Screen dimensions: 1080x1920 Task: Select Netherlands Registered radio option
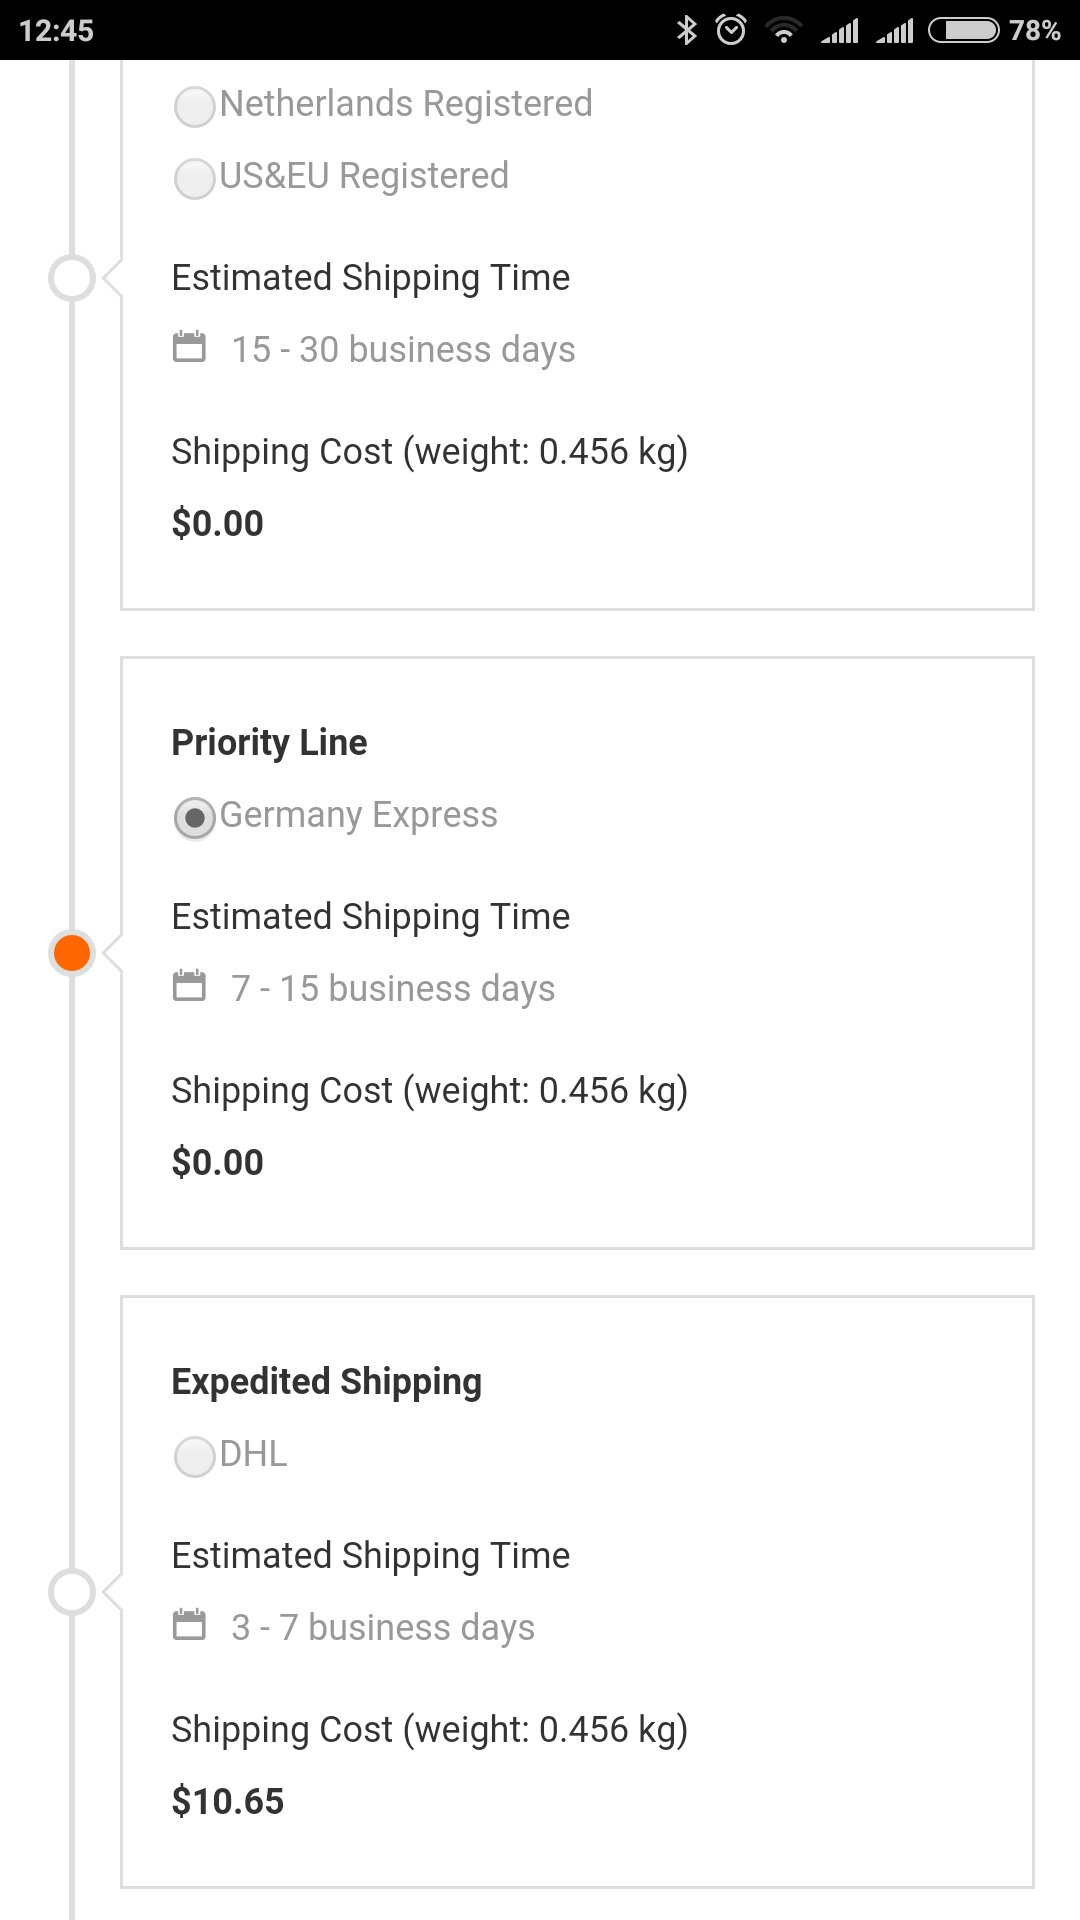tap(195, 106)
